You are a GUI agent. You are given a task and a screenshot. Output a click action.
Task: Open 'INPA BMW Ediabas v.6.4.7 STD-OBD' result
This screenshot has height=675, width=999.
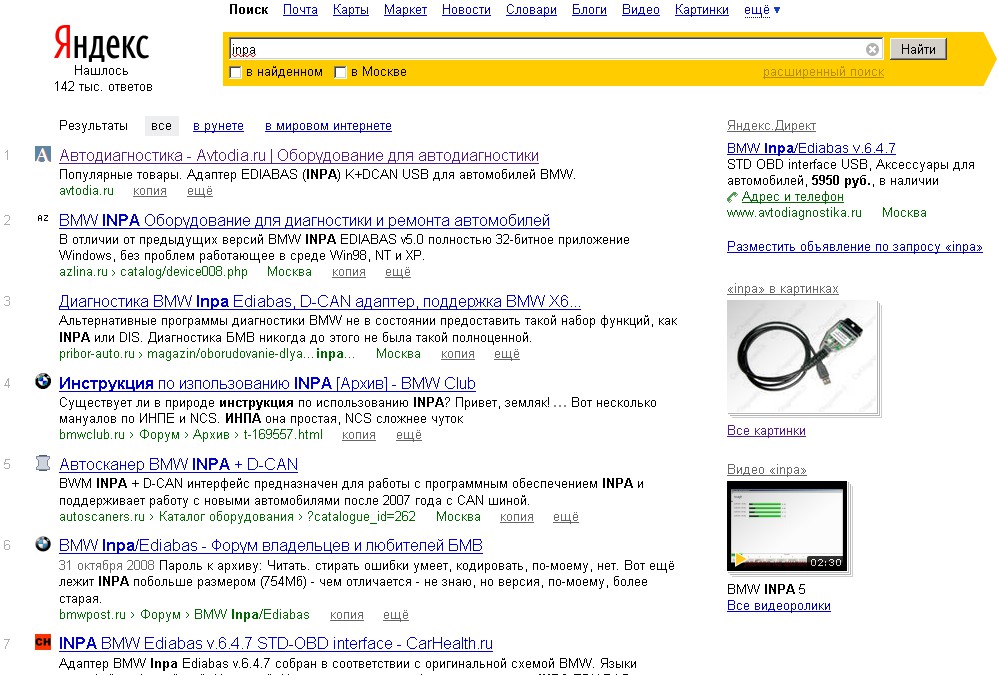click(x=276, y=643)
